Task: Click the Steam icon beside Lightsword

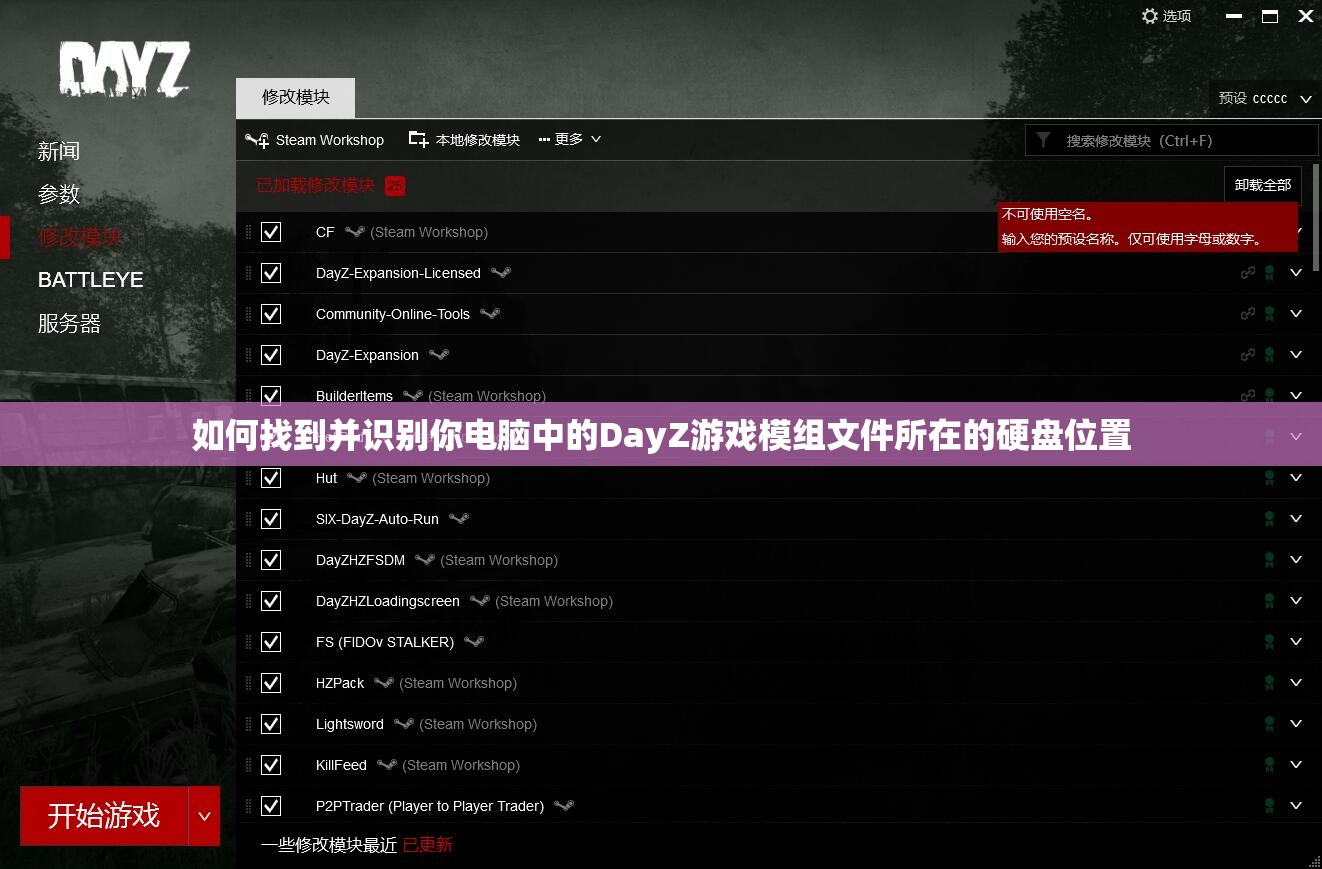Action: [403, 724]
